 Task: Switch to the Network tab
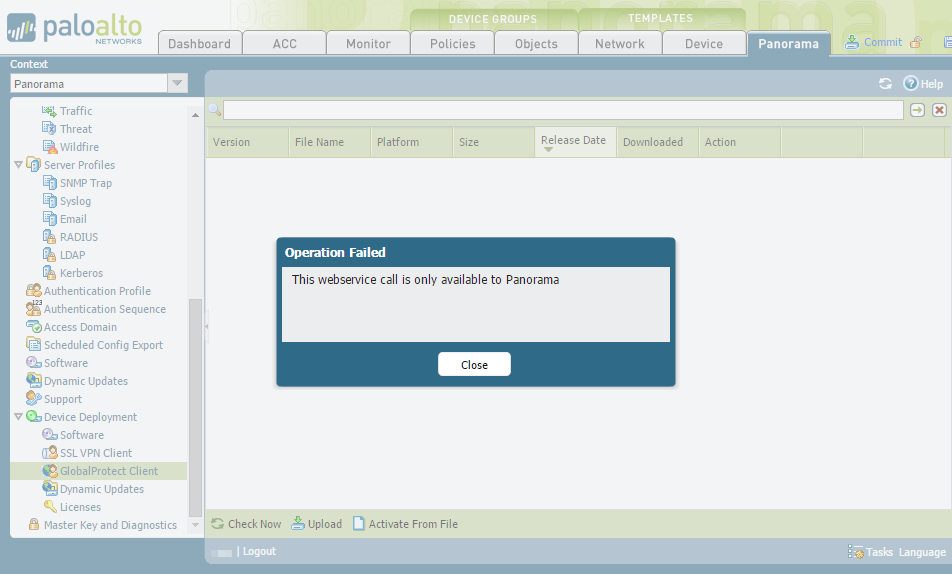pyautogui.click(x=619, y=44)
